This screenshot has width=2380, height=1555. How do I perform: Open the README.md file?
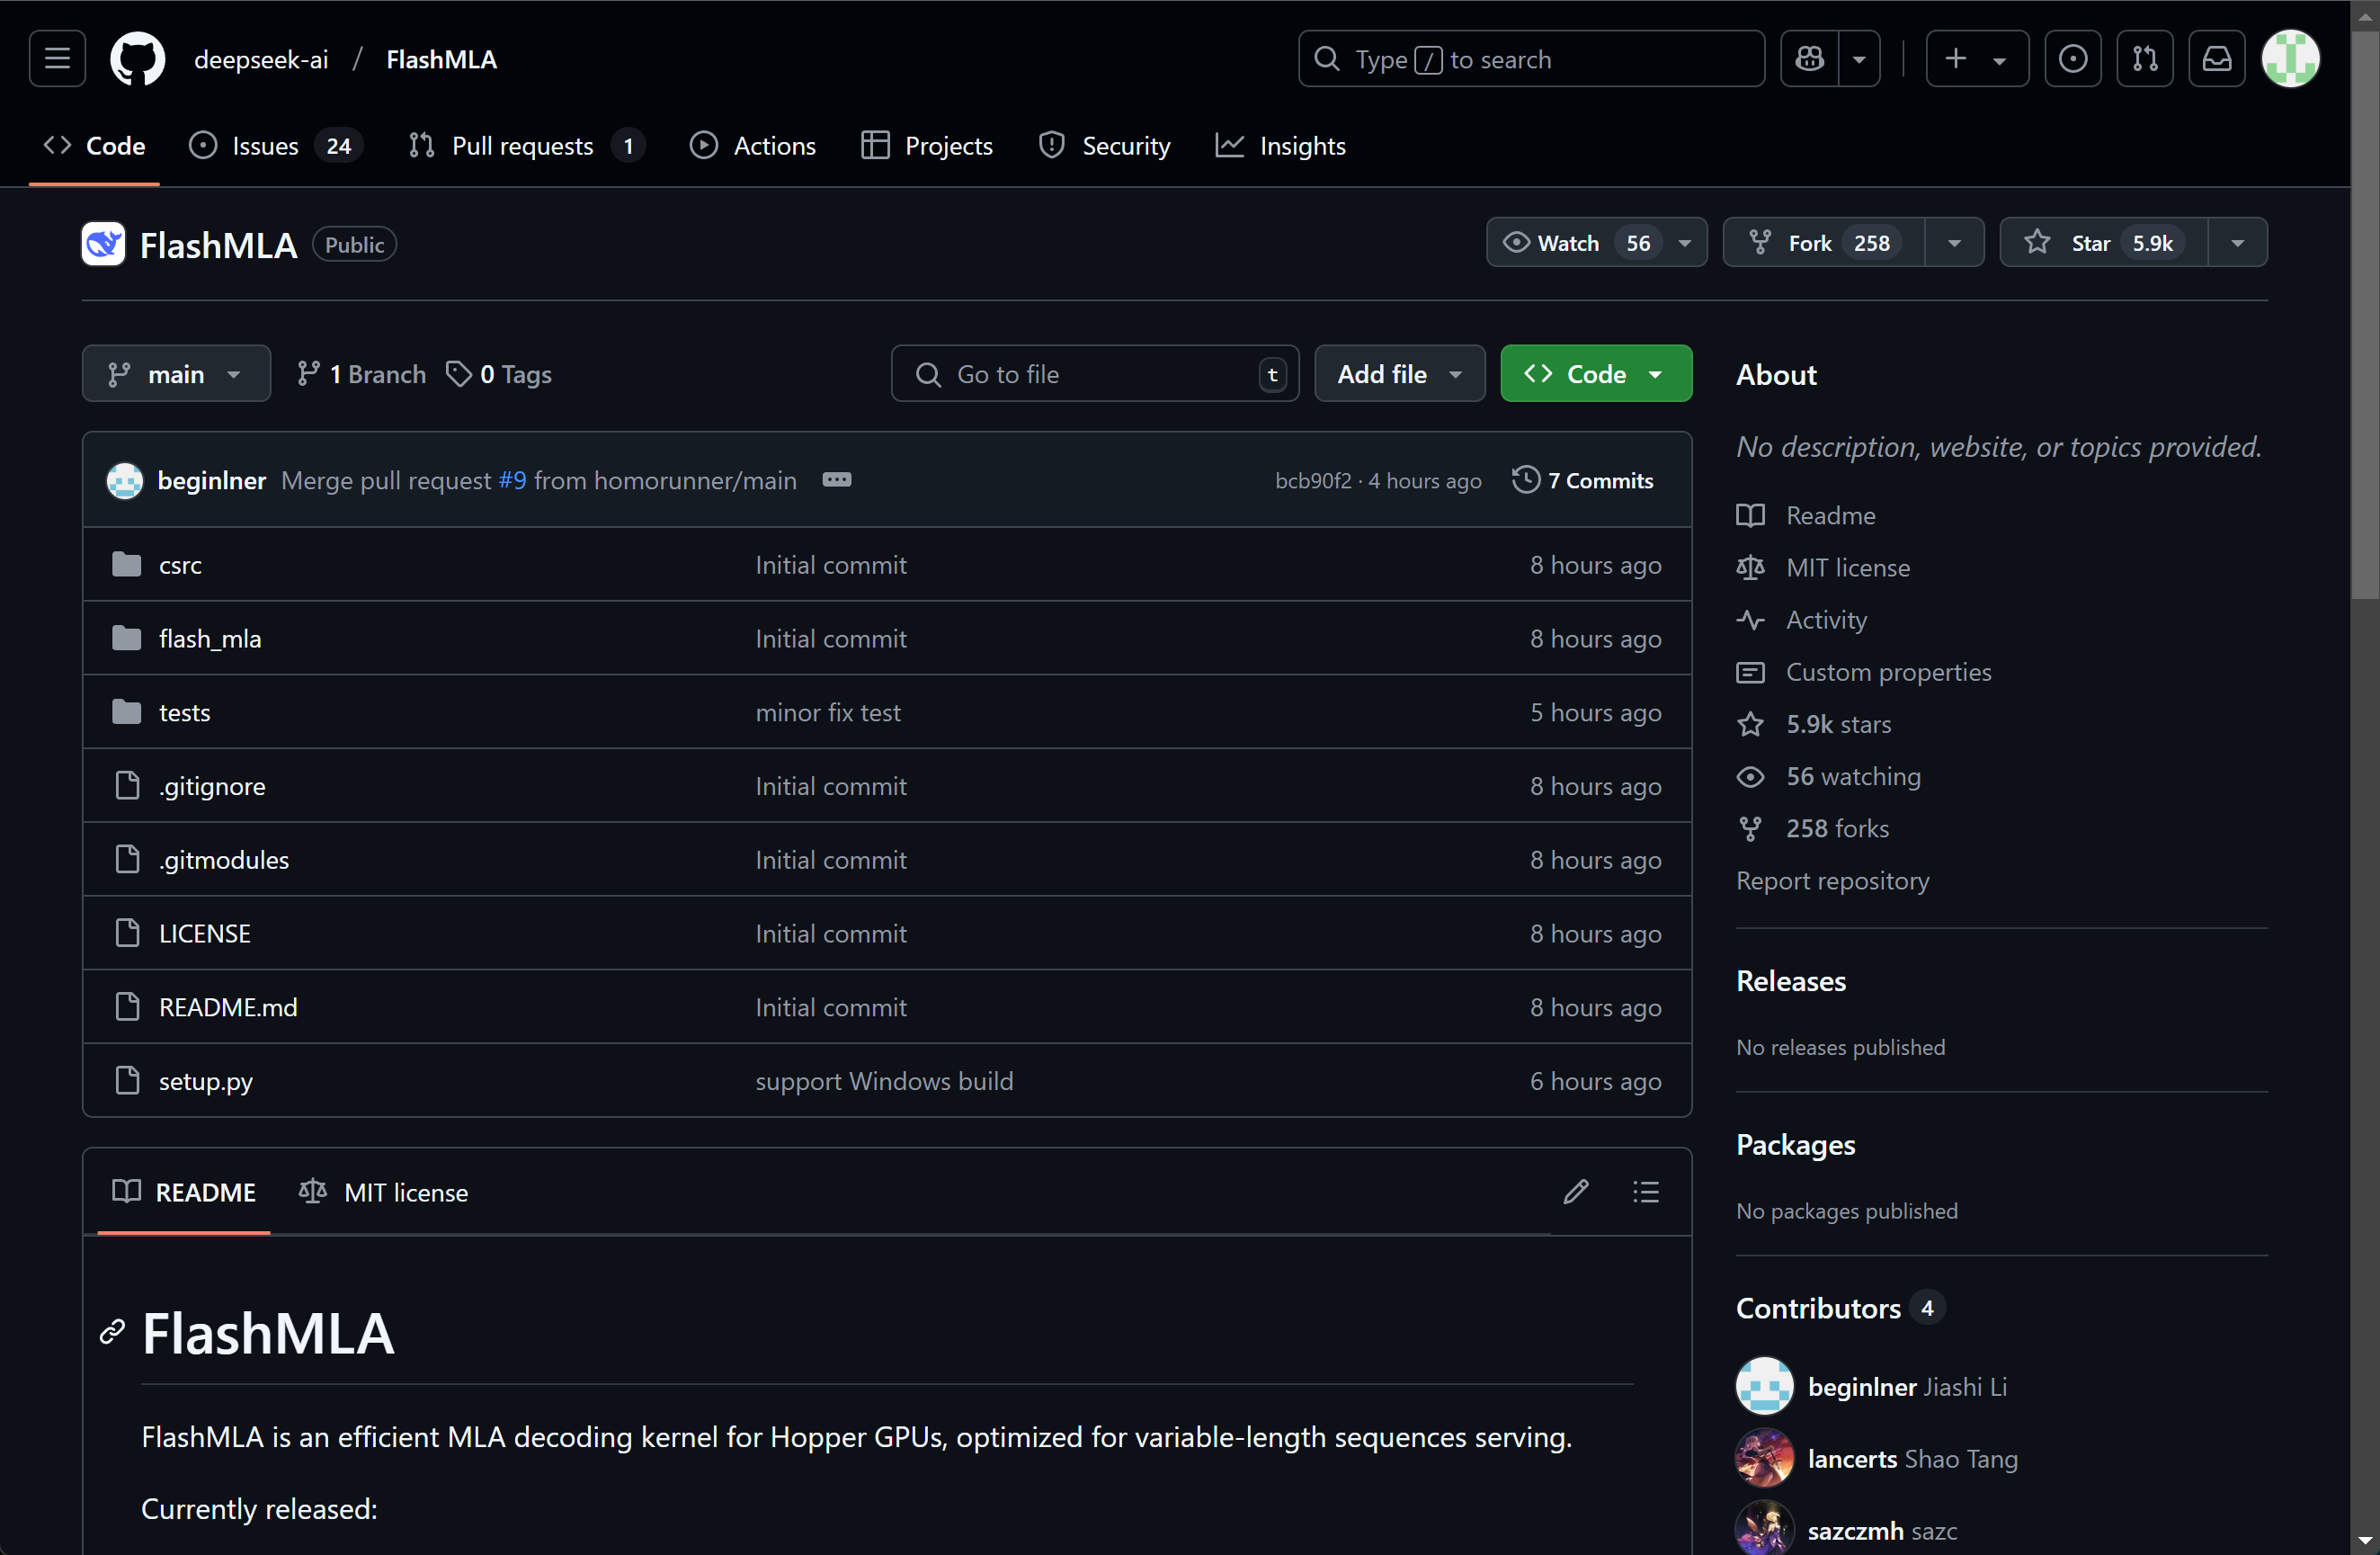click(228, 1008)
